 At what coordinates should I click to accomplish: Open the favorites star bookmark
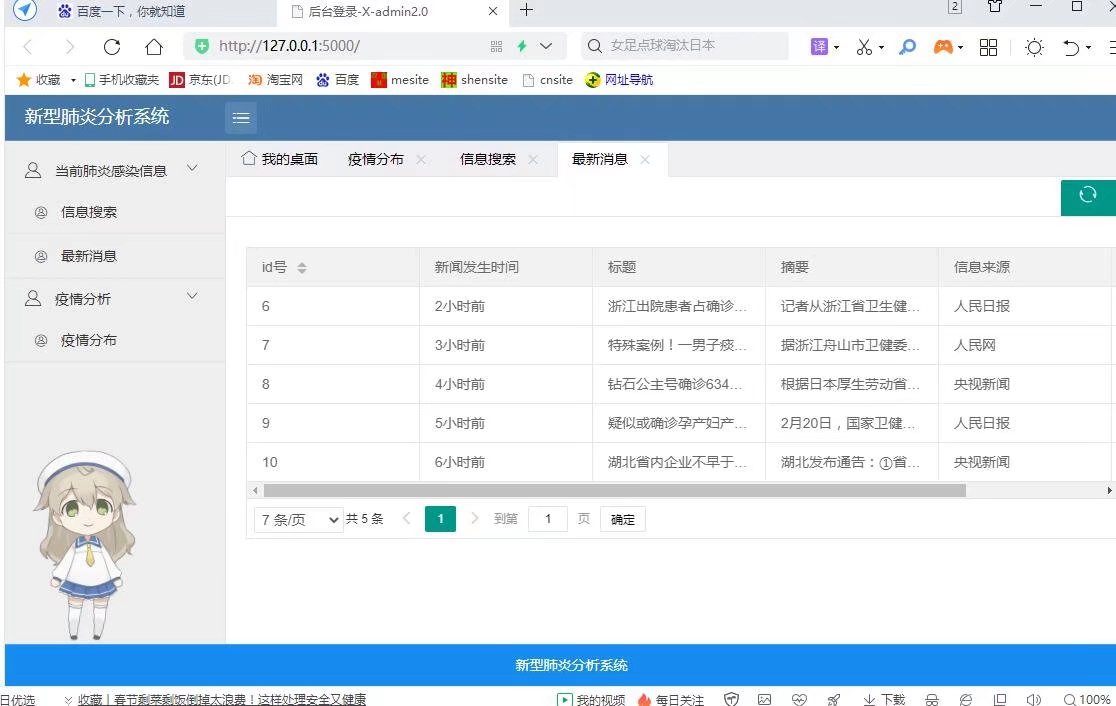[x=23, y=80]
